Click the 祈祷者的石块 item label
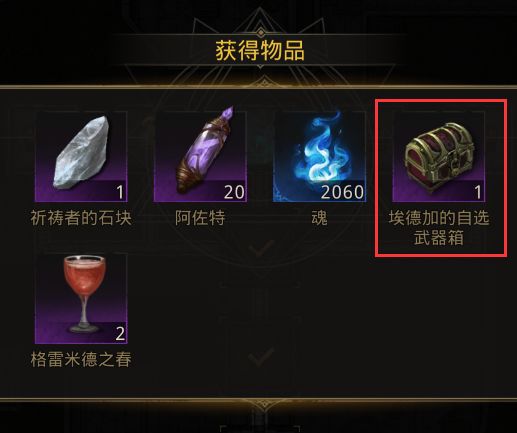 [x=81, y=218]
